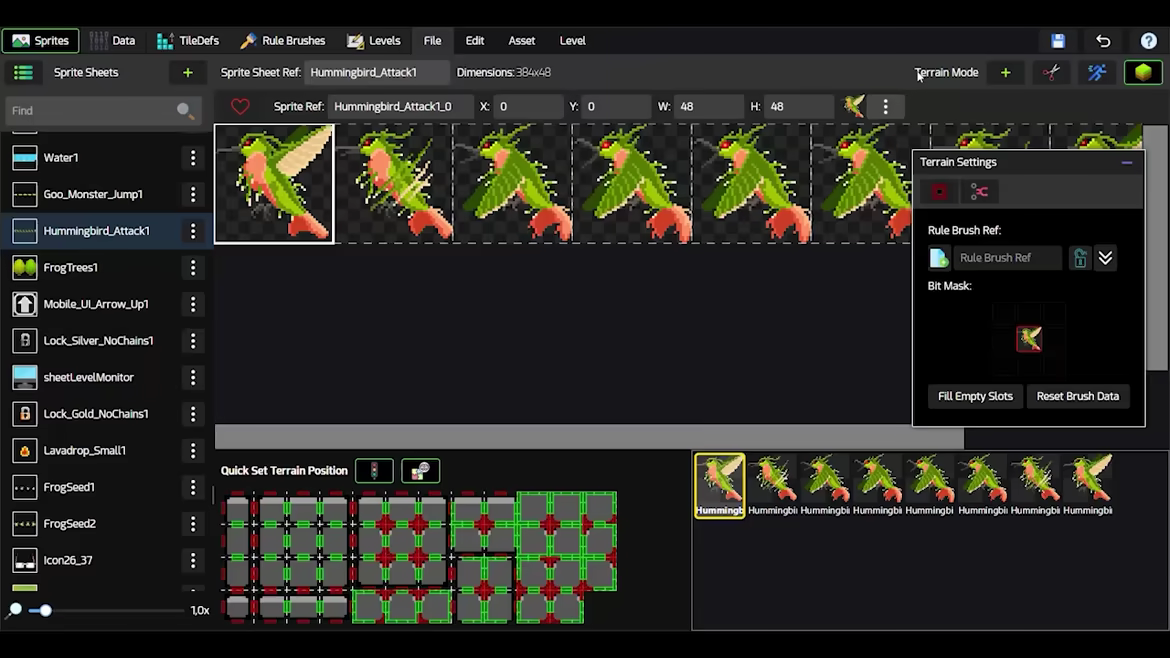Image resolution: width=1170 pixels, height=658 pixels.
Task: Open options menu for Goo_Monster_Jump1
Action: click(193, 194)
